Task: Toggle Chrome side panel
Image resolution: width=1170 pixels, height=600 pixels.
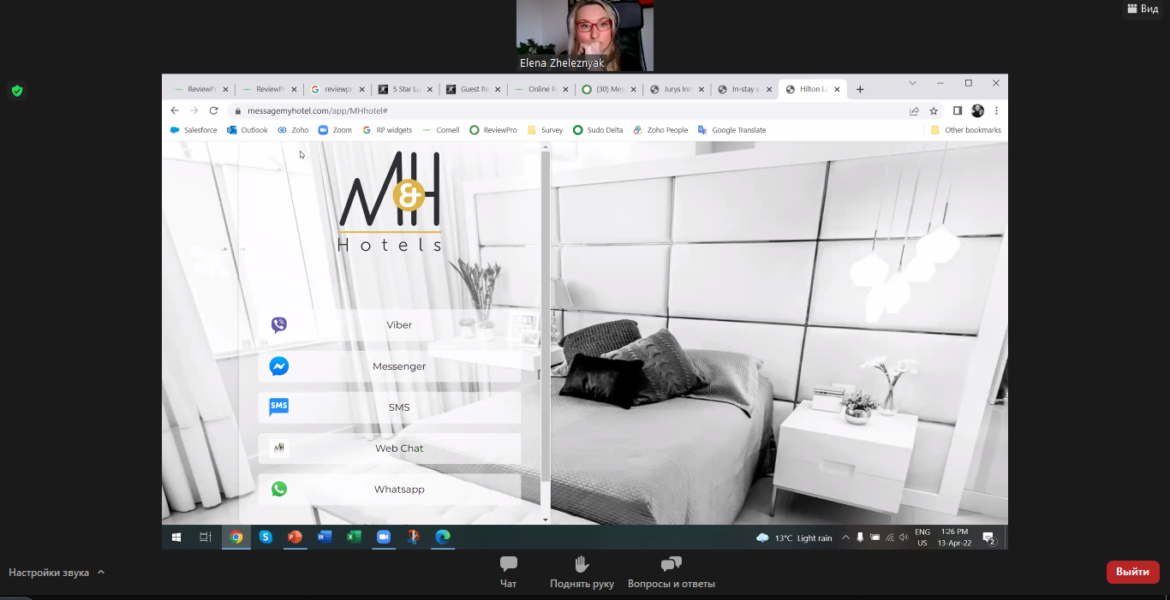Action: (x=958, y=110)
